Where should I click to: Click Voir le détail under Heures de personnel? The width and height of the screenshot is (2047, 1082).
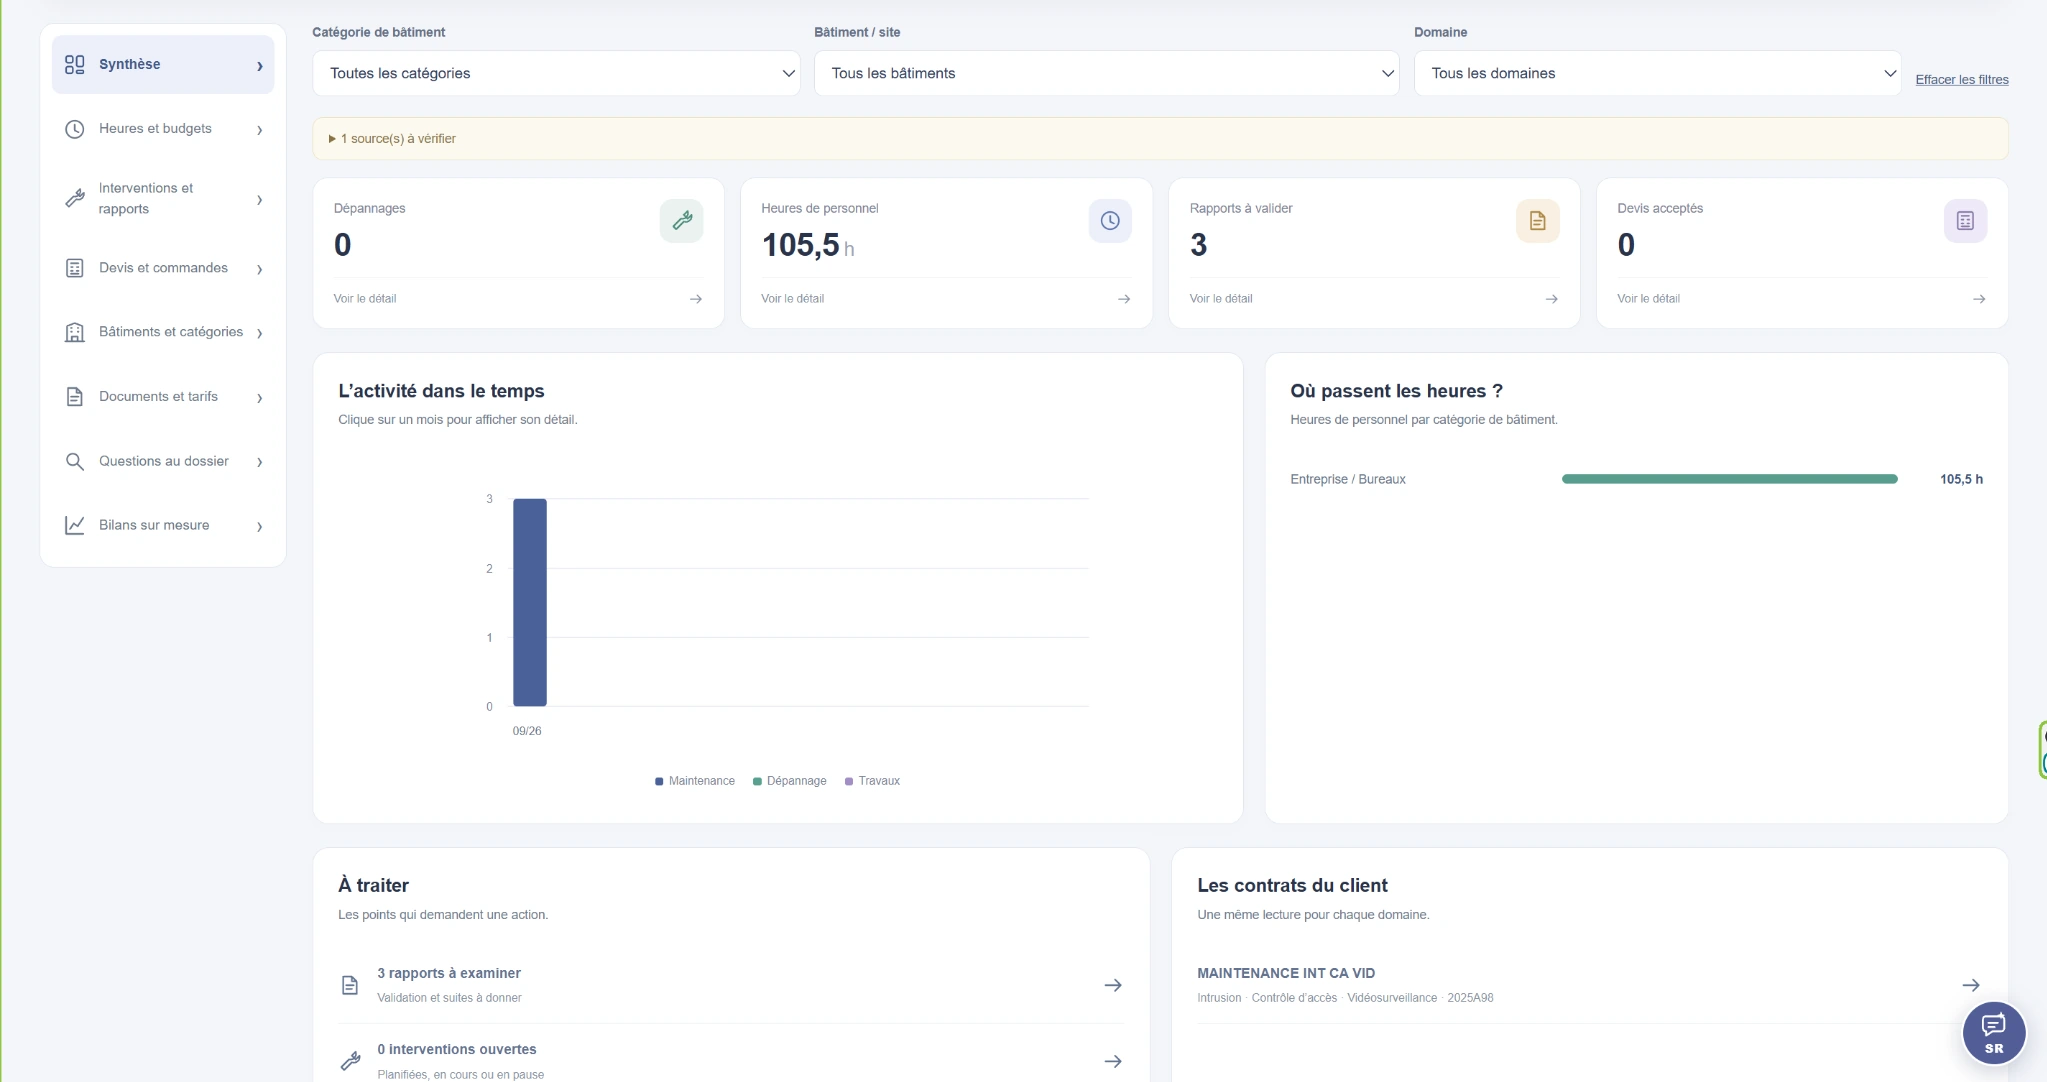point(793,299)
